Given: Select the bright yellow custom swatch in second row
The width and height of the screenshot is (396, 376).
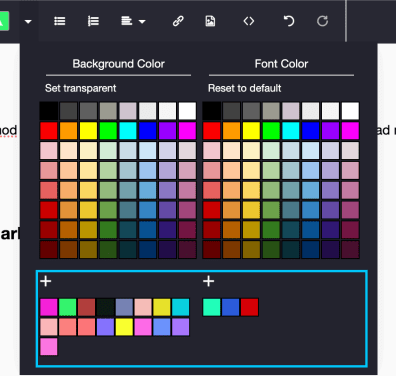Looking at the screenshot, I should click(124, 327).
